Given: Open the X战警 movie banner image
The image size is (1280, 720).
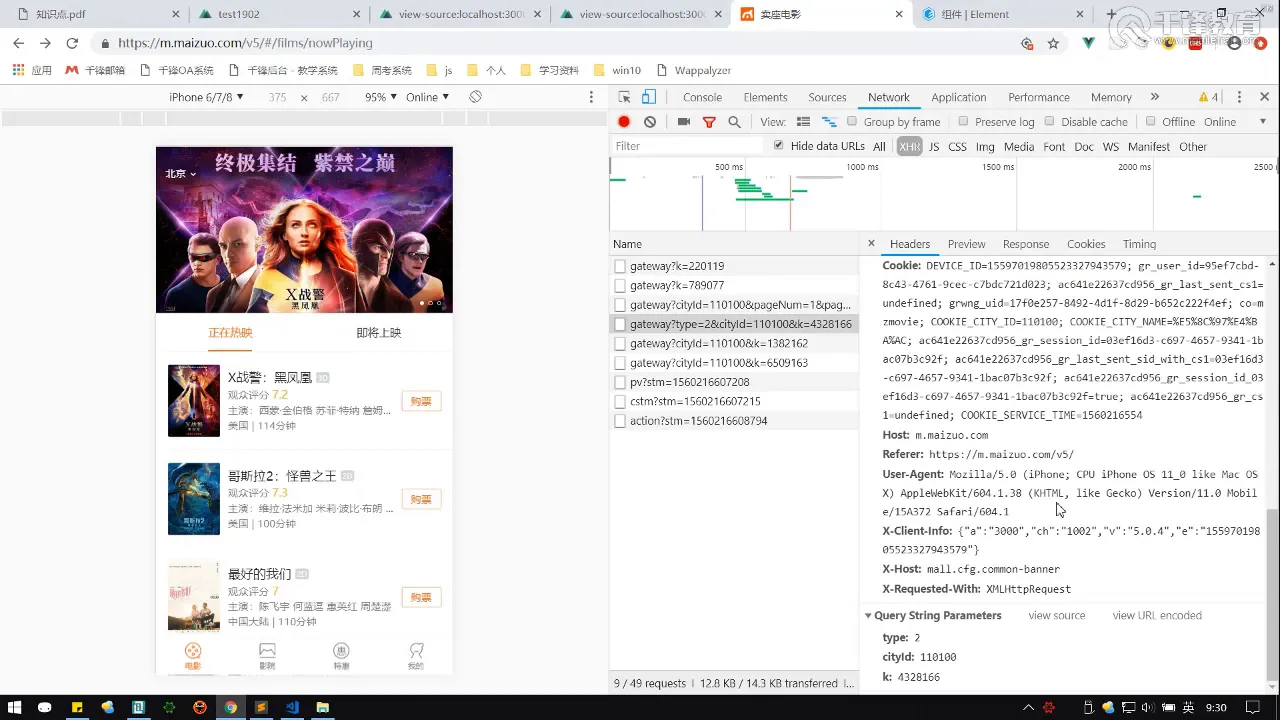Looking at the screenshot, I should (x=304, y=230).
